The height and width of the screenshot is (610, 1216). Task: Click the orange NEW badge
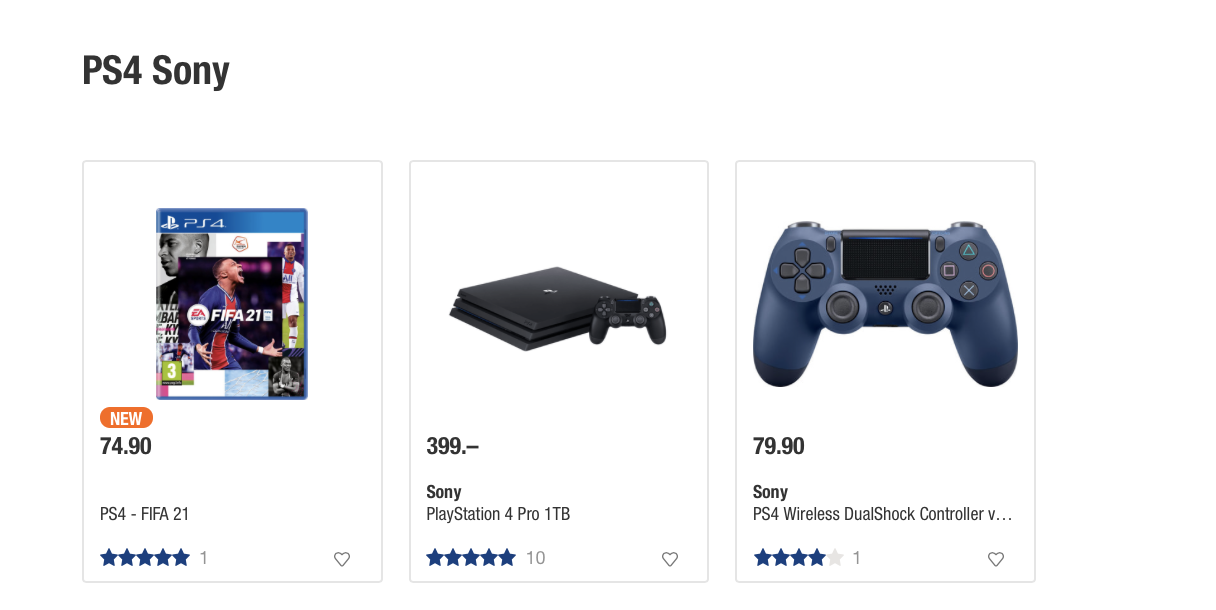(126, 418)
